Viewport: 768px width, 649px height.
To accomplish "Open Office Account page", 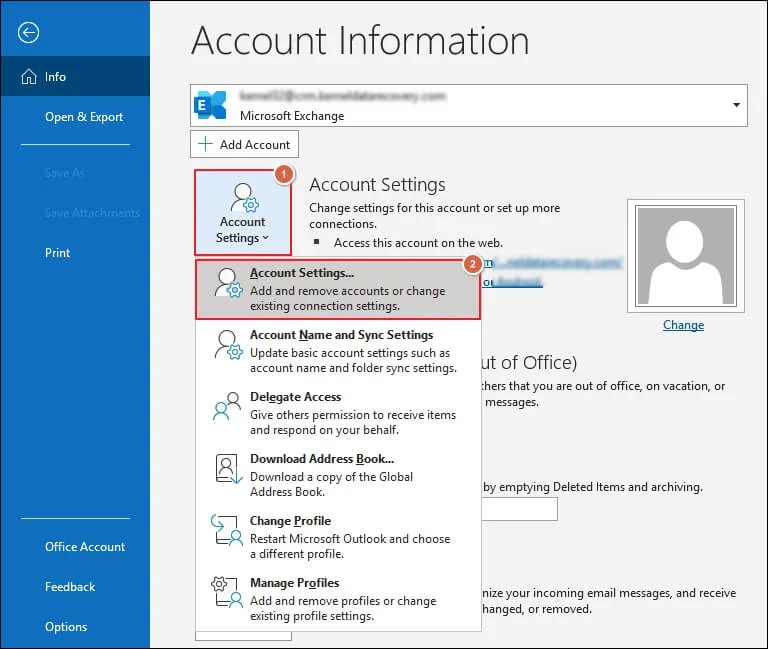I will pyautogui.click(x=85, y=547).
